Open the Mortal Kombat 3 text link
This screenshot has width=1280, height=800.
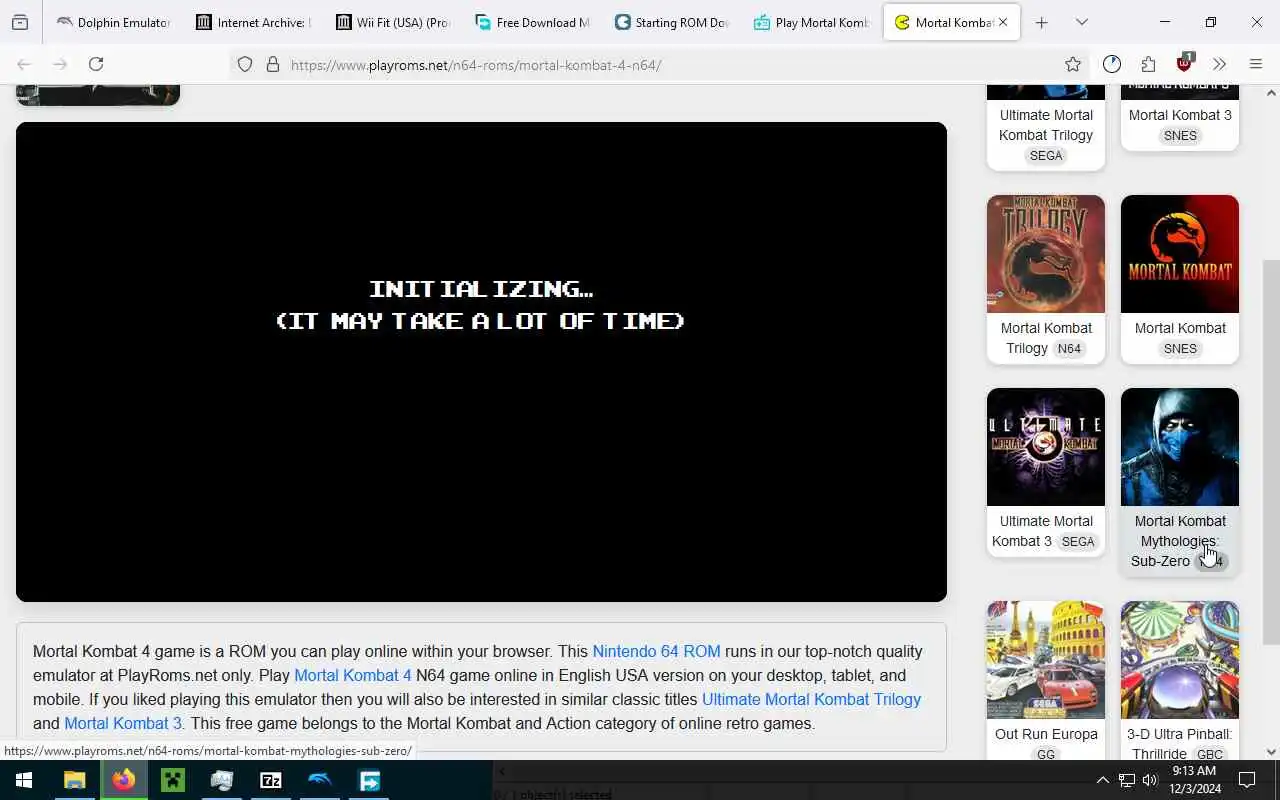point(123,723)
